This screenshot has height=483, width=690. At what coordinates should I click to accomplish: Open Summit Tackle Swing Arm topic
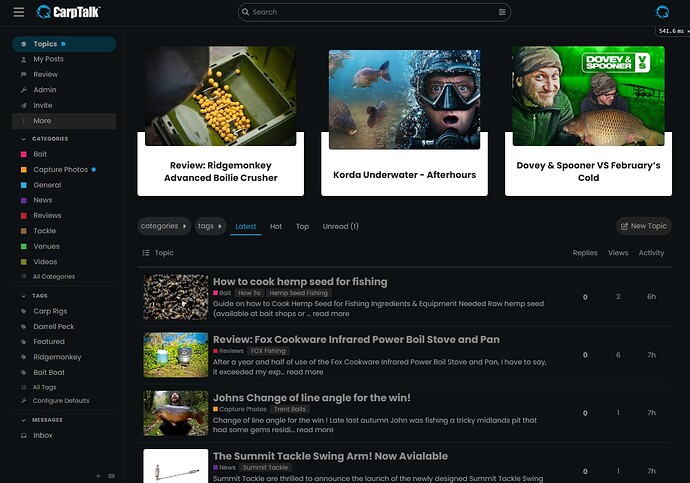point(330,456)
